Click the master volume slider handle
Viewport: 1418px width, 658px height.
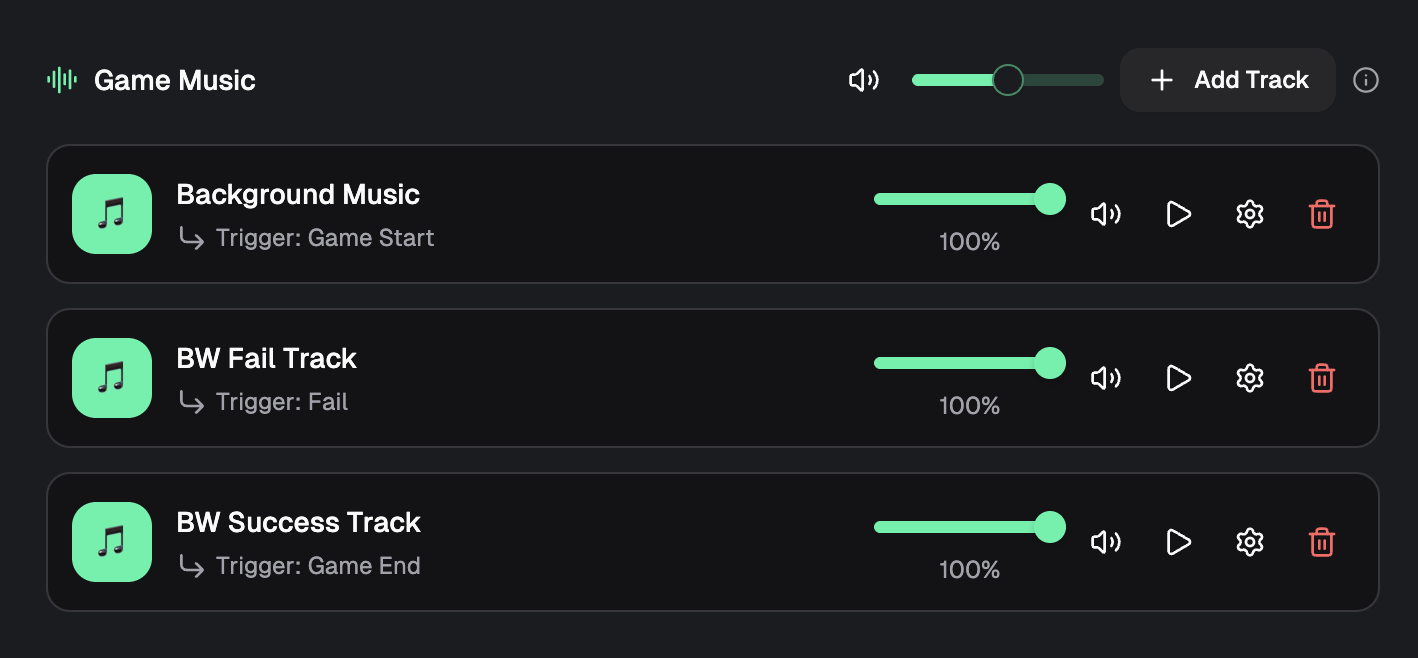[1008, 80]
